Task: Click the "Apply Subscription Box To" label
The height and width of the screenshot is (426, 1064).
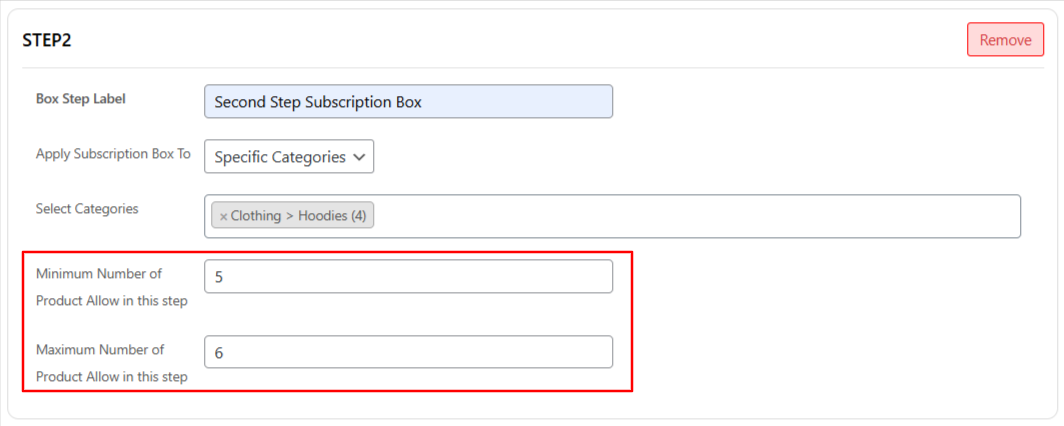Action: tap(113, 155)
